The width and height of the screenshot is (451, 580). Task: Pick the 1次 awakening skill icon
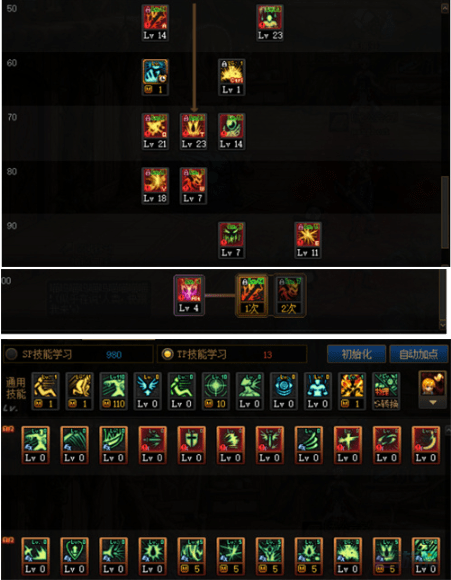(252, 295)
